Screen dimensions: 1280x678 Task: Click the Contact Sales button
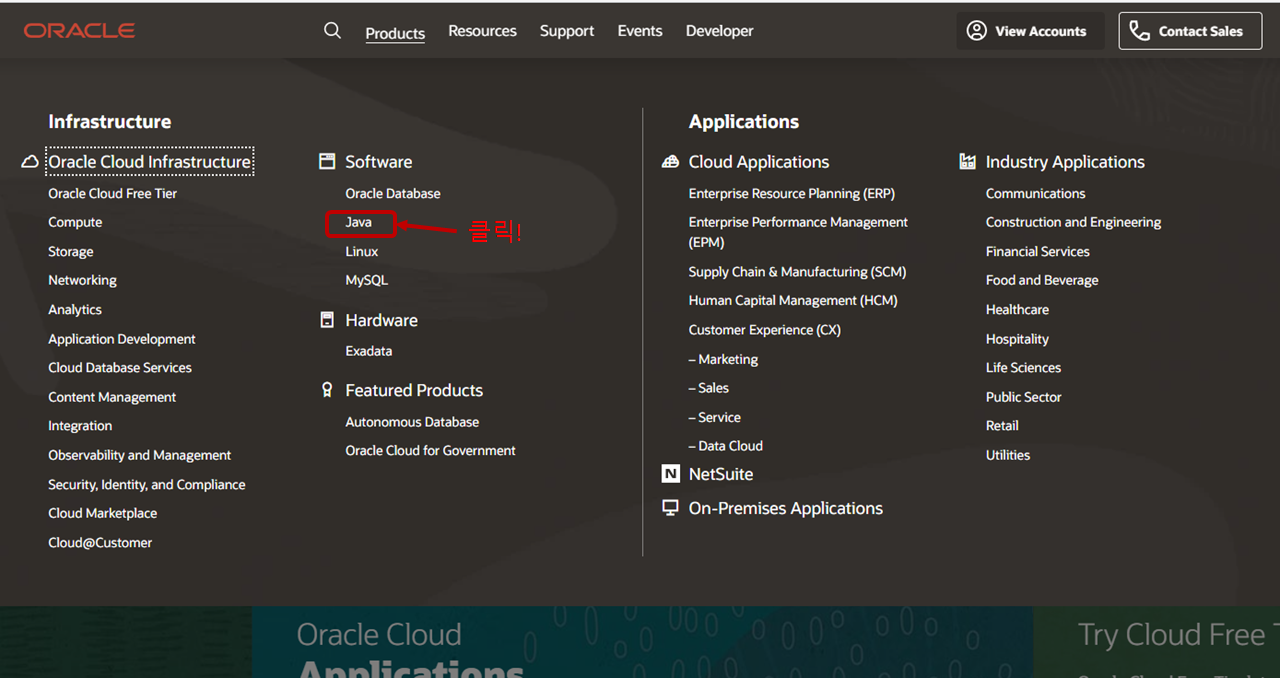(1190, 31)
